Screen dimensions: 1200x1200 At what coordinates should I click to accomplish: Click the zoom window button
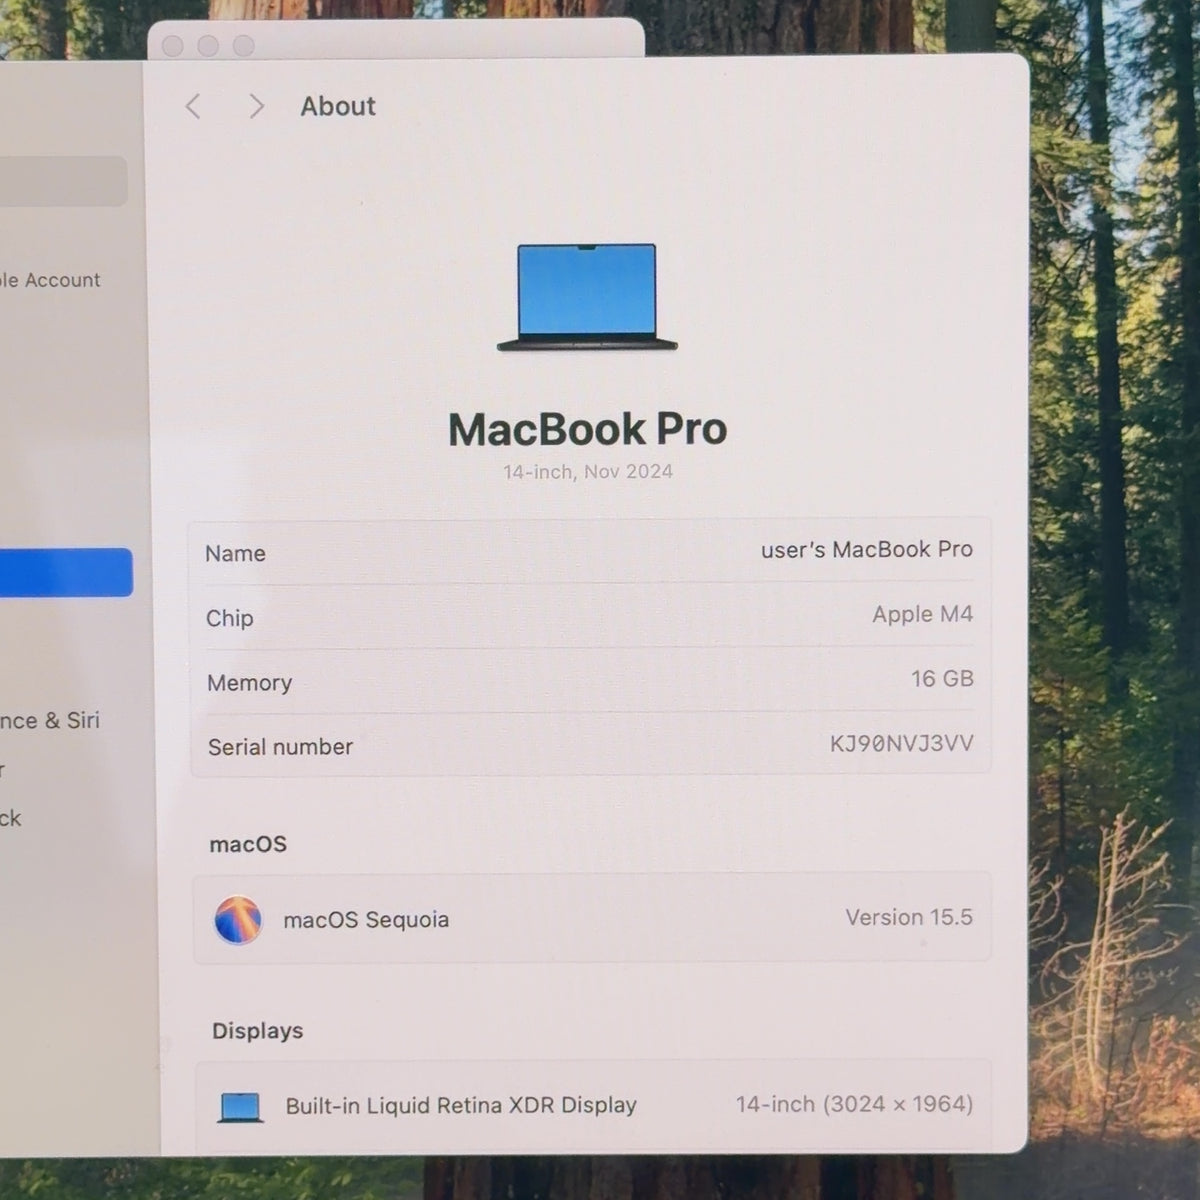[244, 46]
